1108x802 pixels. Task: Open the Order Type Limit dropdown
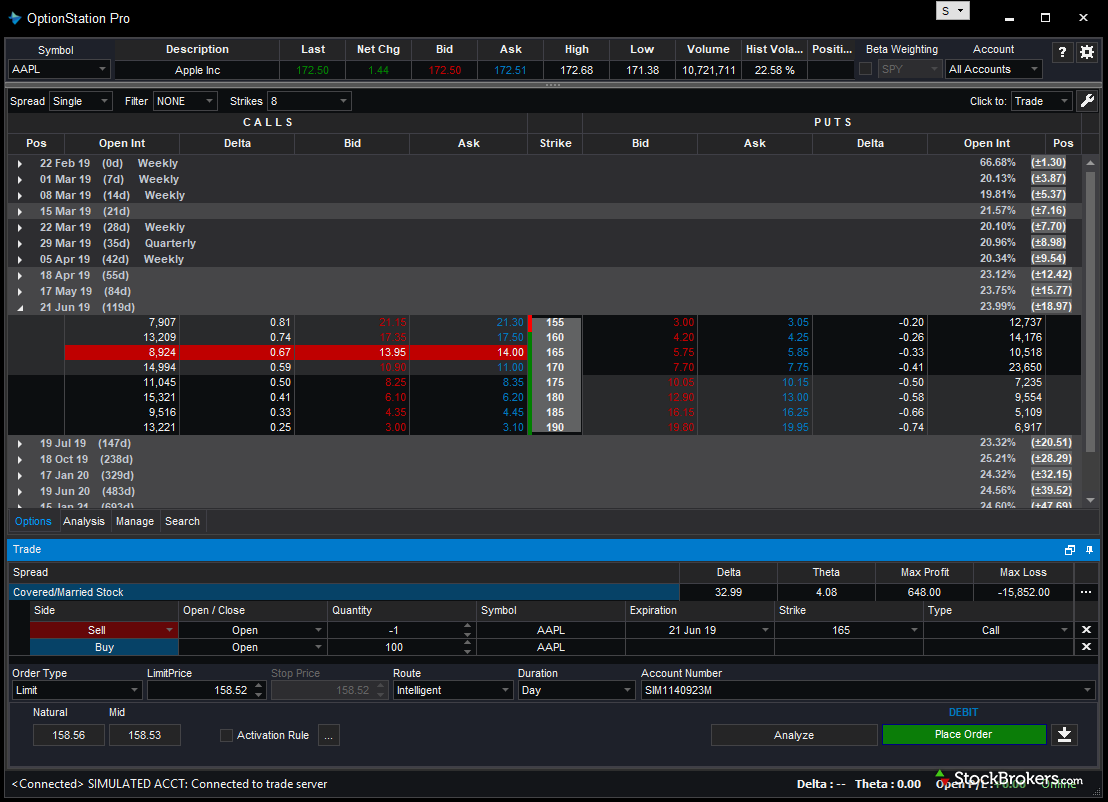click(x=76, y=690)
